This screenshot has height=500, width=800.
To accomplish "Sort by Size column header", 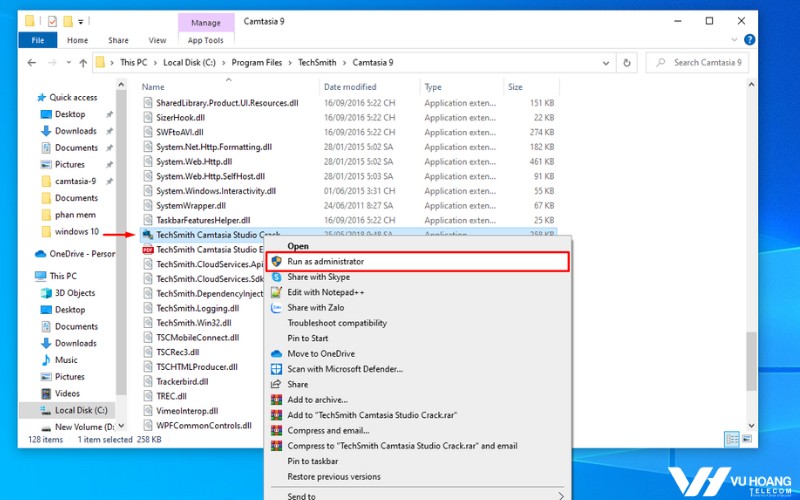I will point(515,87).
